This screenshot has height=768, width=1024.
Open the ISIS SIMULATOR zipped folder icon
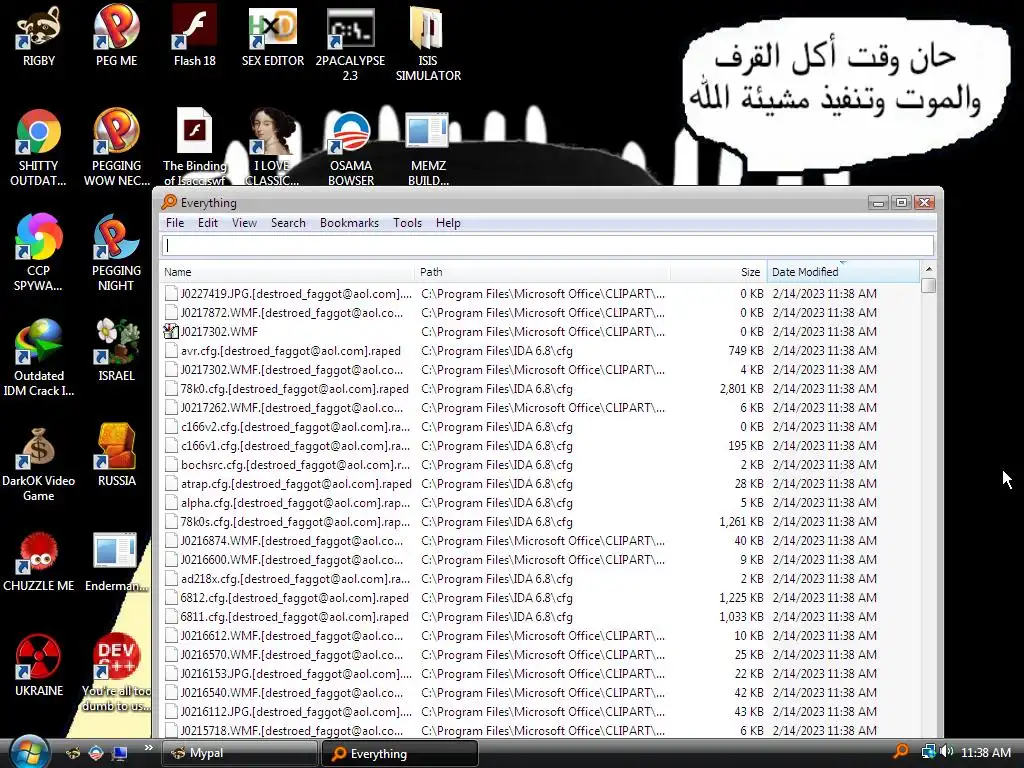[428, 44]
